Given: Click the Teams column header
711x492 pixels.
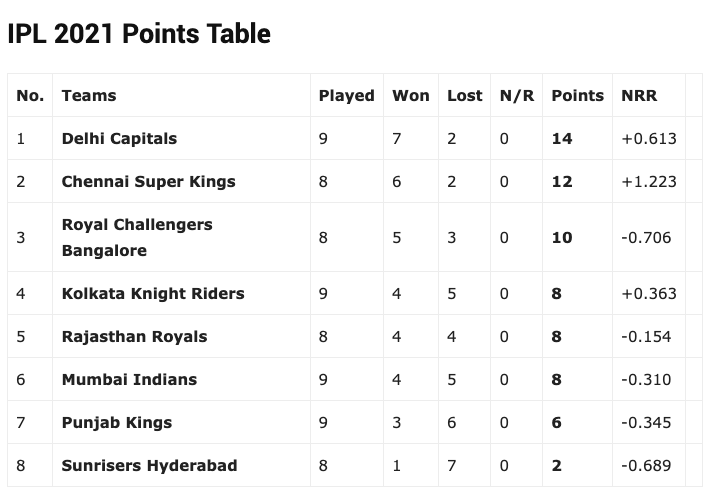Looking at the screenshot, I should pyautogui.click(x=88, y=95).
